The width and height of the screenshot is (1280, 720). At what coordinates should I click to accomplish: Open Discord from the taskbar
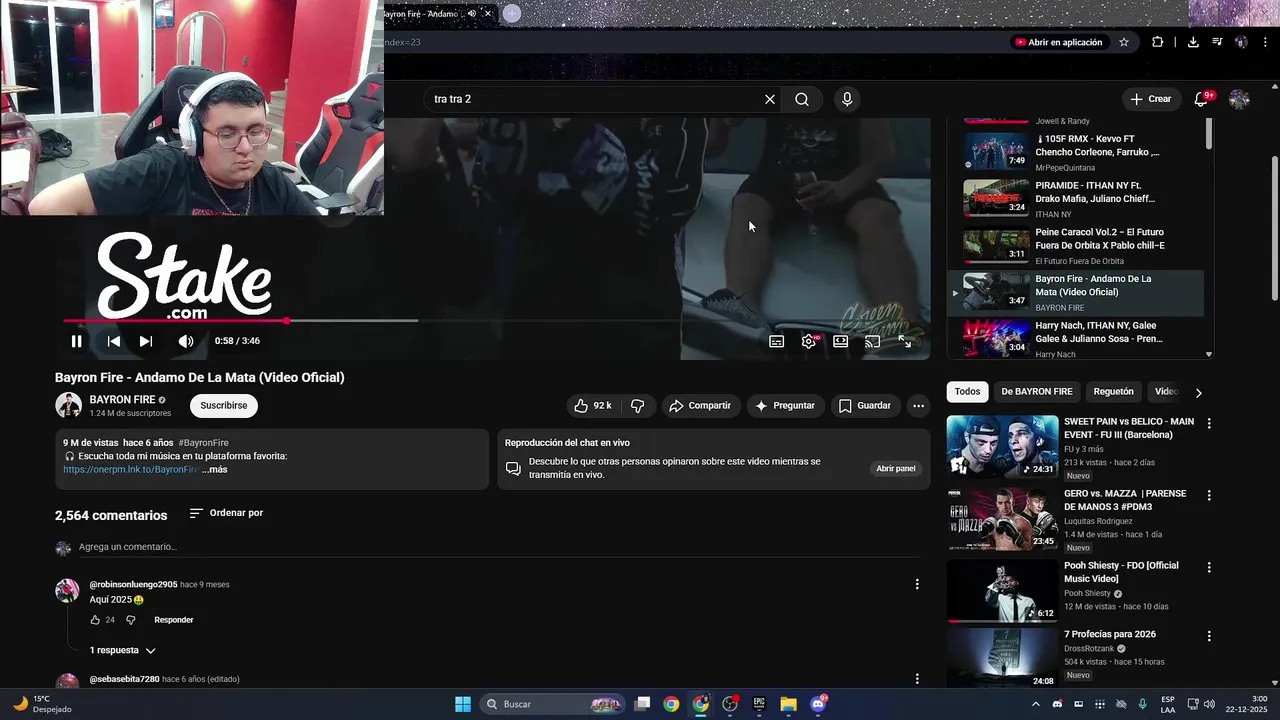pyautogui.click(x=819, y=704)
